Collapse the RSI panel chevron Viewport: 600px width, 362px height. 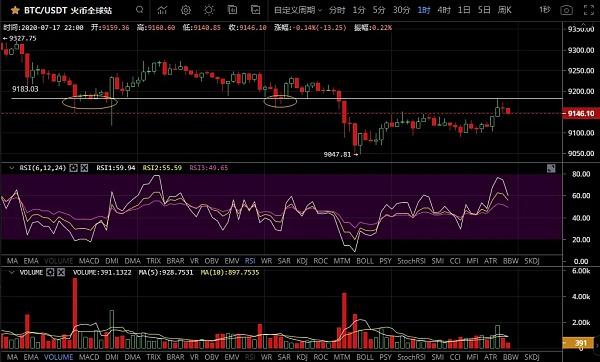click(x=11, y=168)
